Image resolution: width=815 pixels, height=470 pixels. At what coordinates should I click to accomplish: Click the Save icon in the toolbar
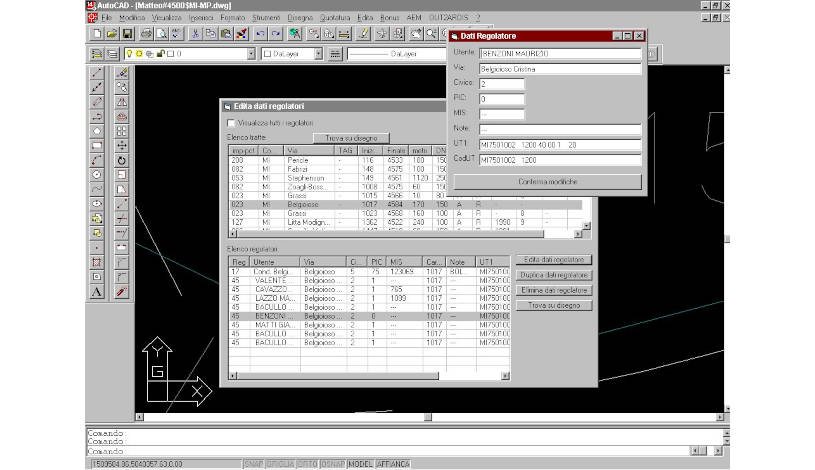(127, 33)
